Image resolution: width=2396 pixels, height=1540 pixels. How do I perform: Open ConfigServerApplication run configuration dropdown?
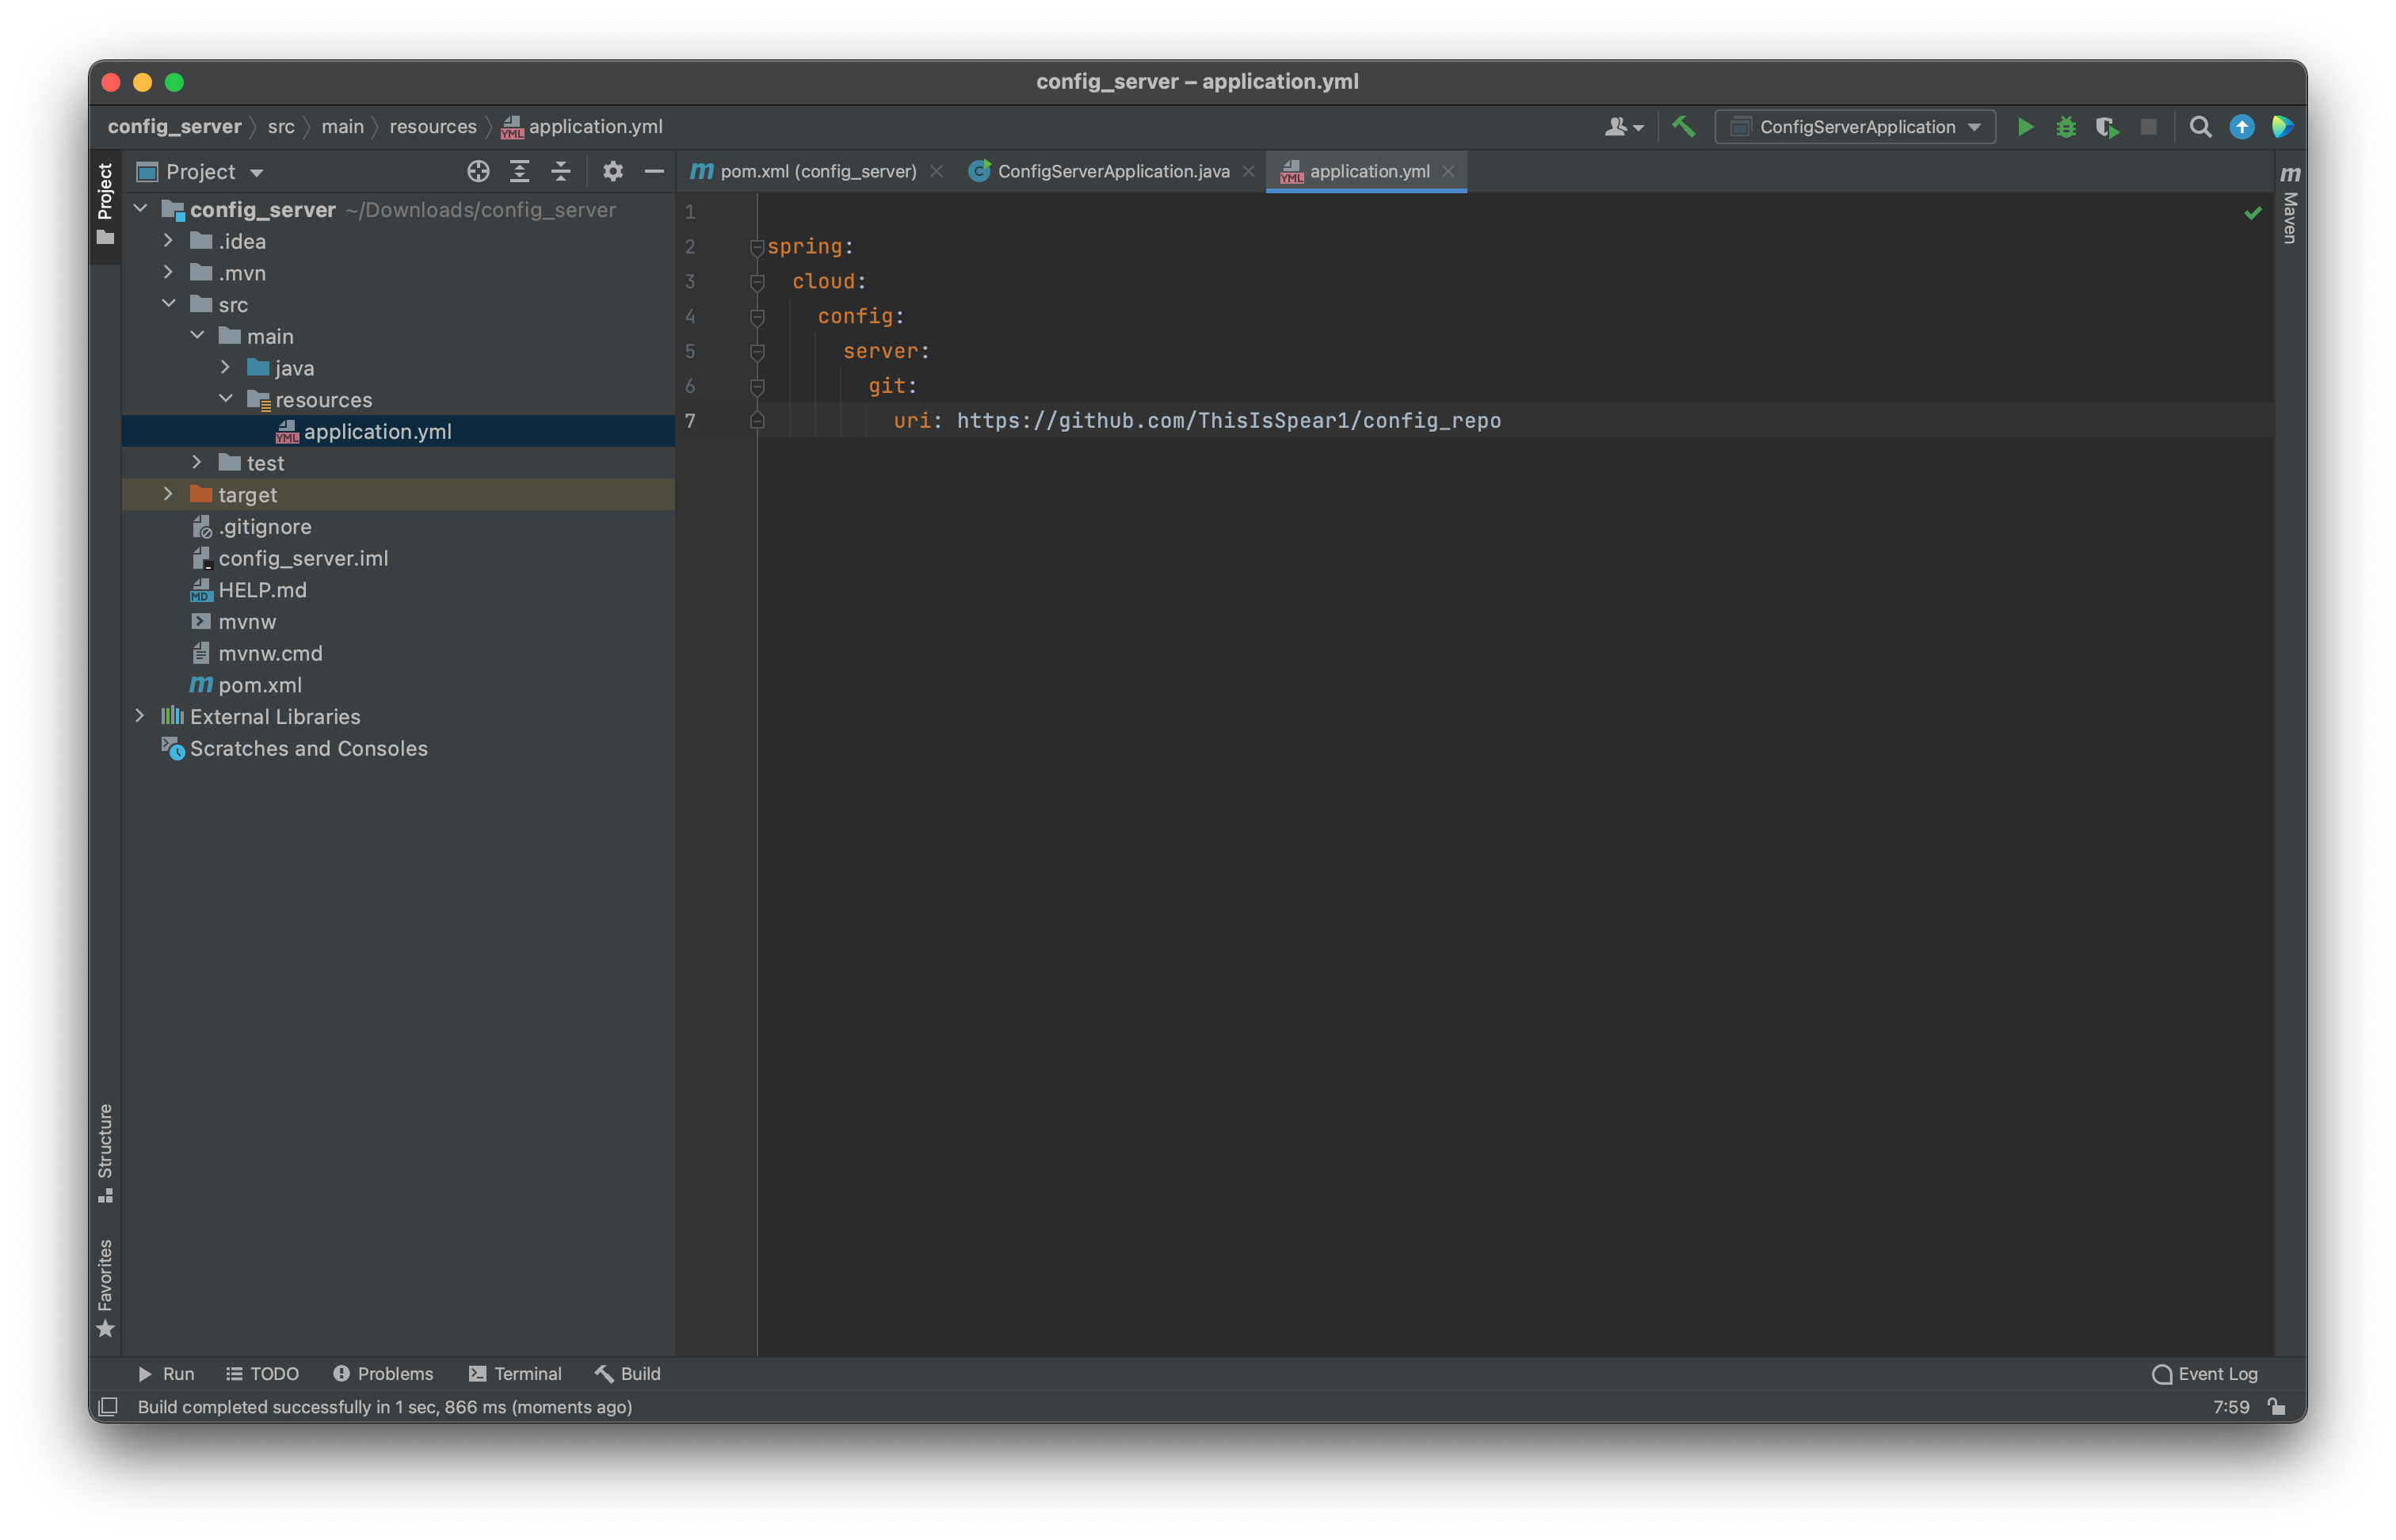[x=1855, y=127]
